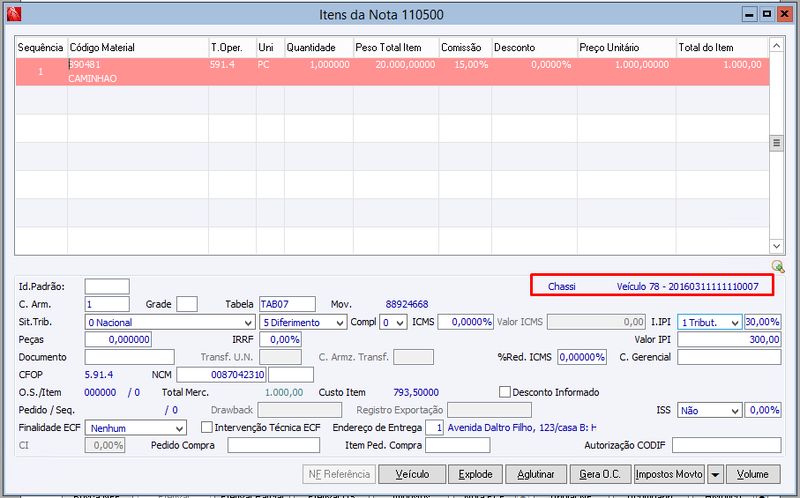800x498 pixels.
Task: Click the Veículo button
Action: click(412, 475)
